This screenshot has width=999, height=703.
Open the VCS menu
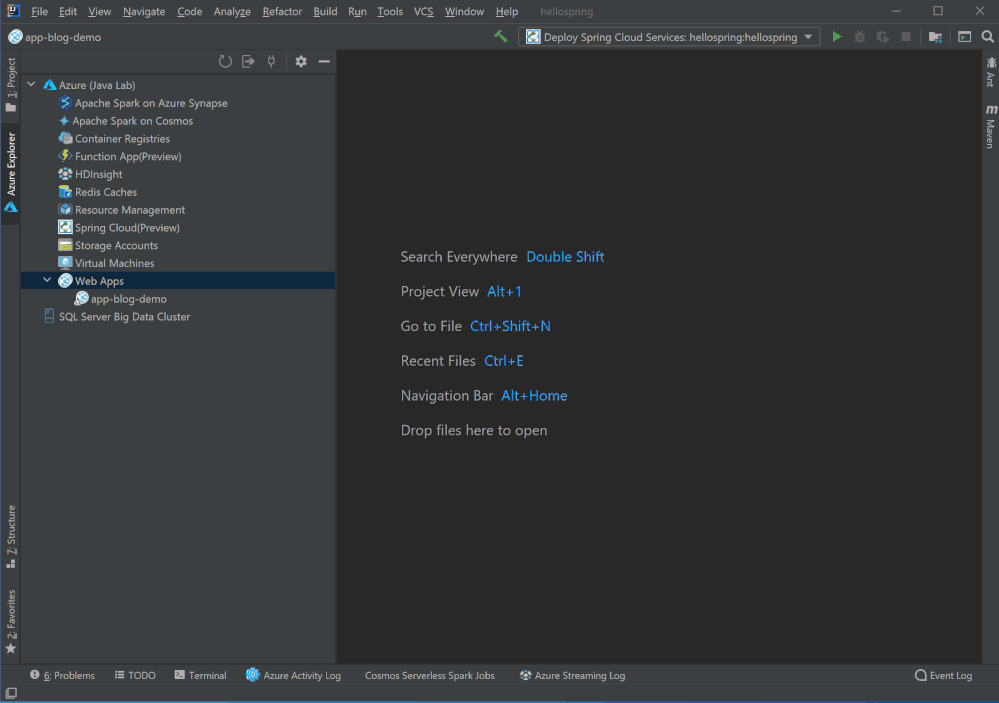pos(424,11)
